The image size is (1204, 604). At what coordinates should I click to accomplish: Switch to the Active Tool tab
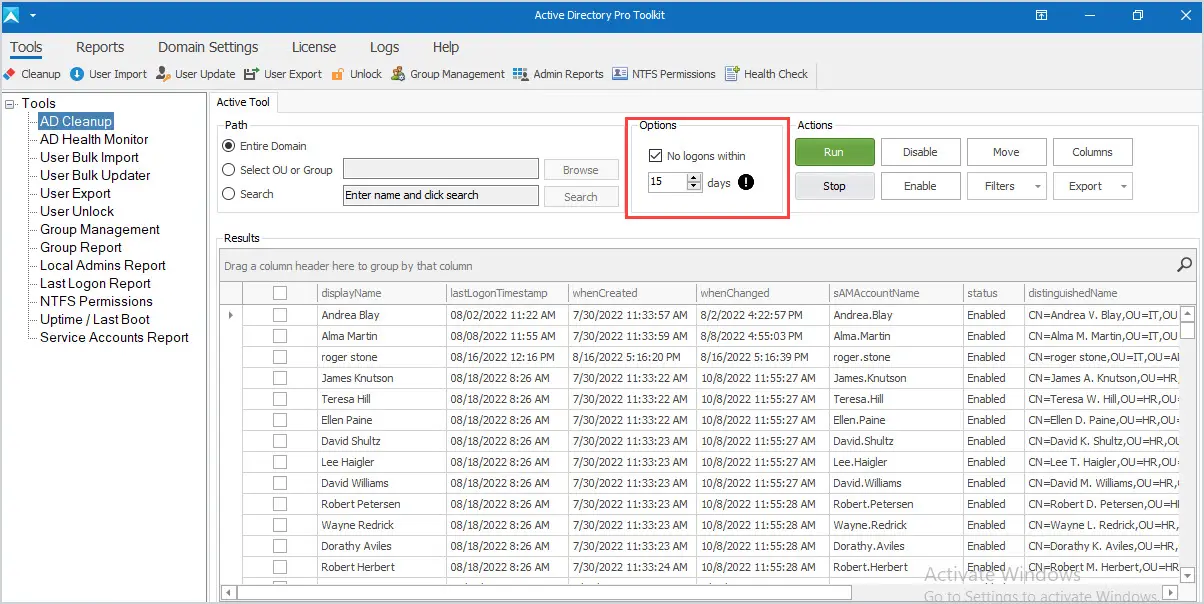pyautogui.click(x=245, y=102)
